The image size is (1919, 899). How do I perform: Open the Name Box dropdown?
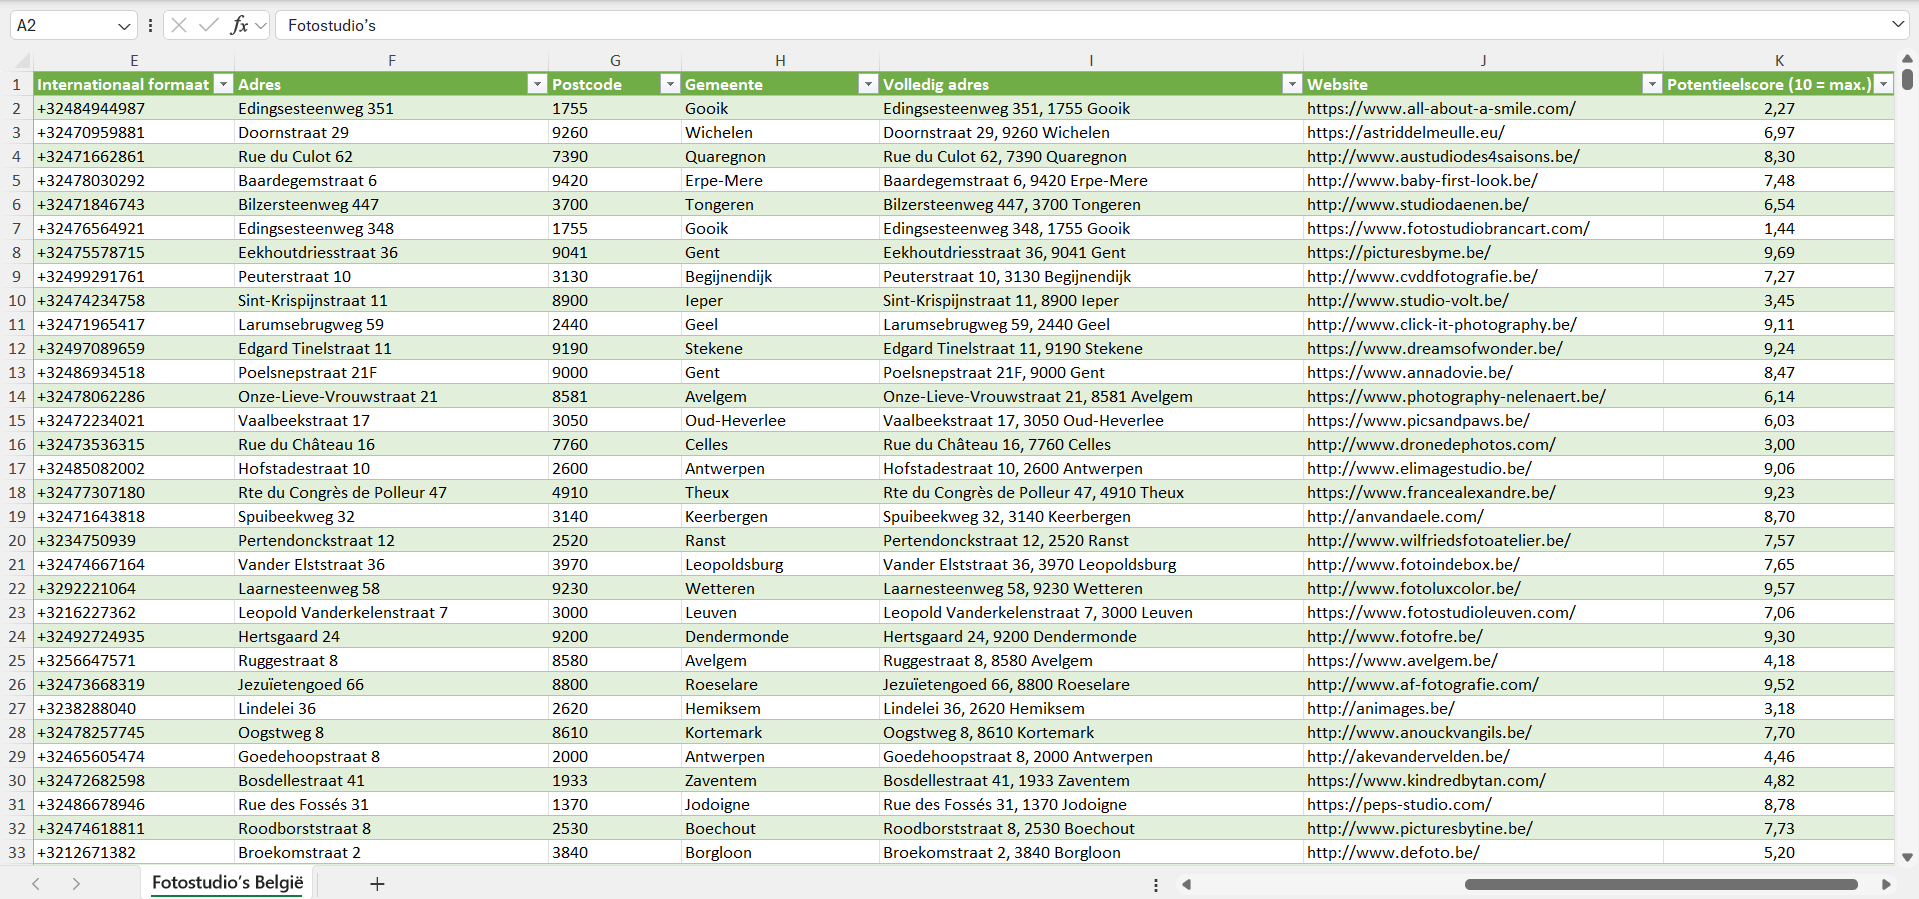point(124,26)
